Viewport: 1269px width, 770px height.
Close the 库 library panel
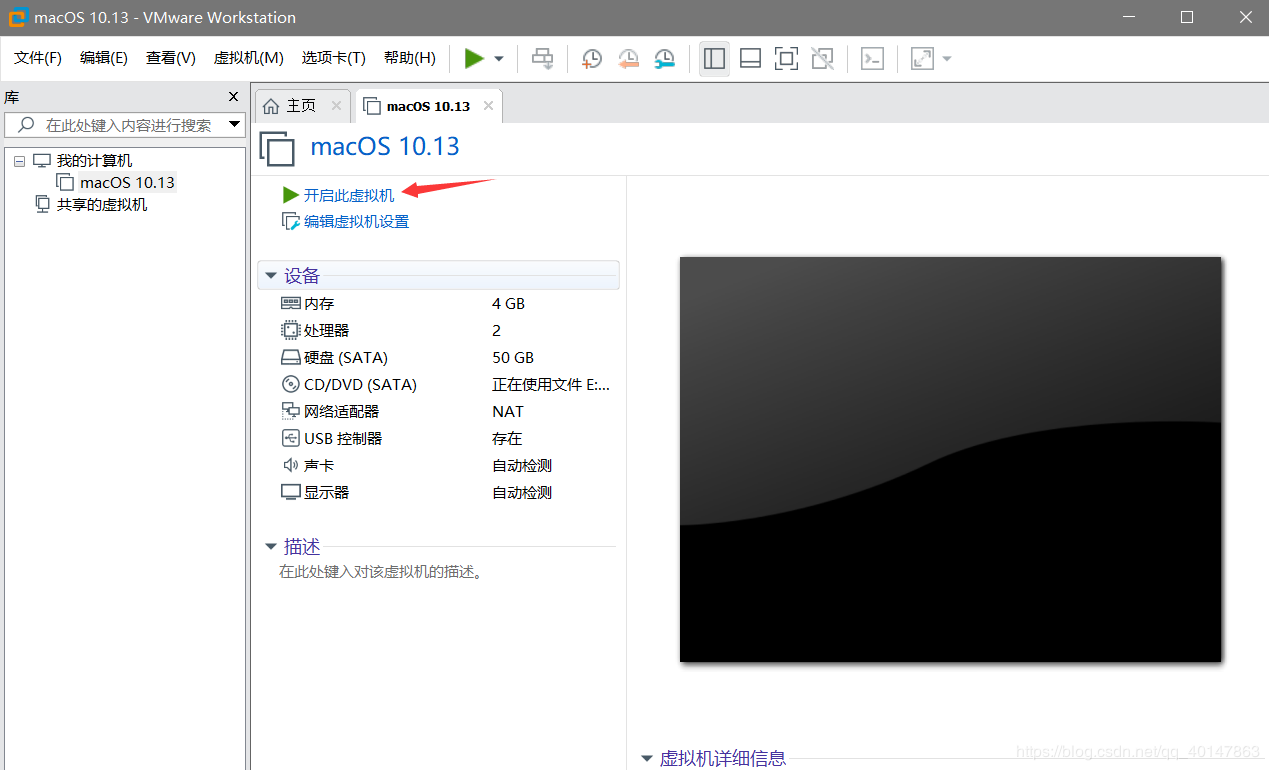(x=233, y=97)
